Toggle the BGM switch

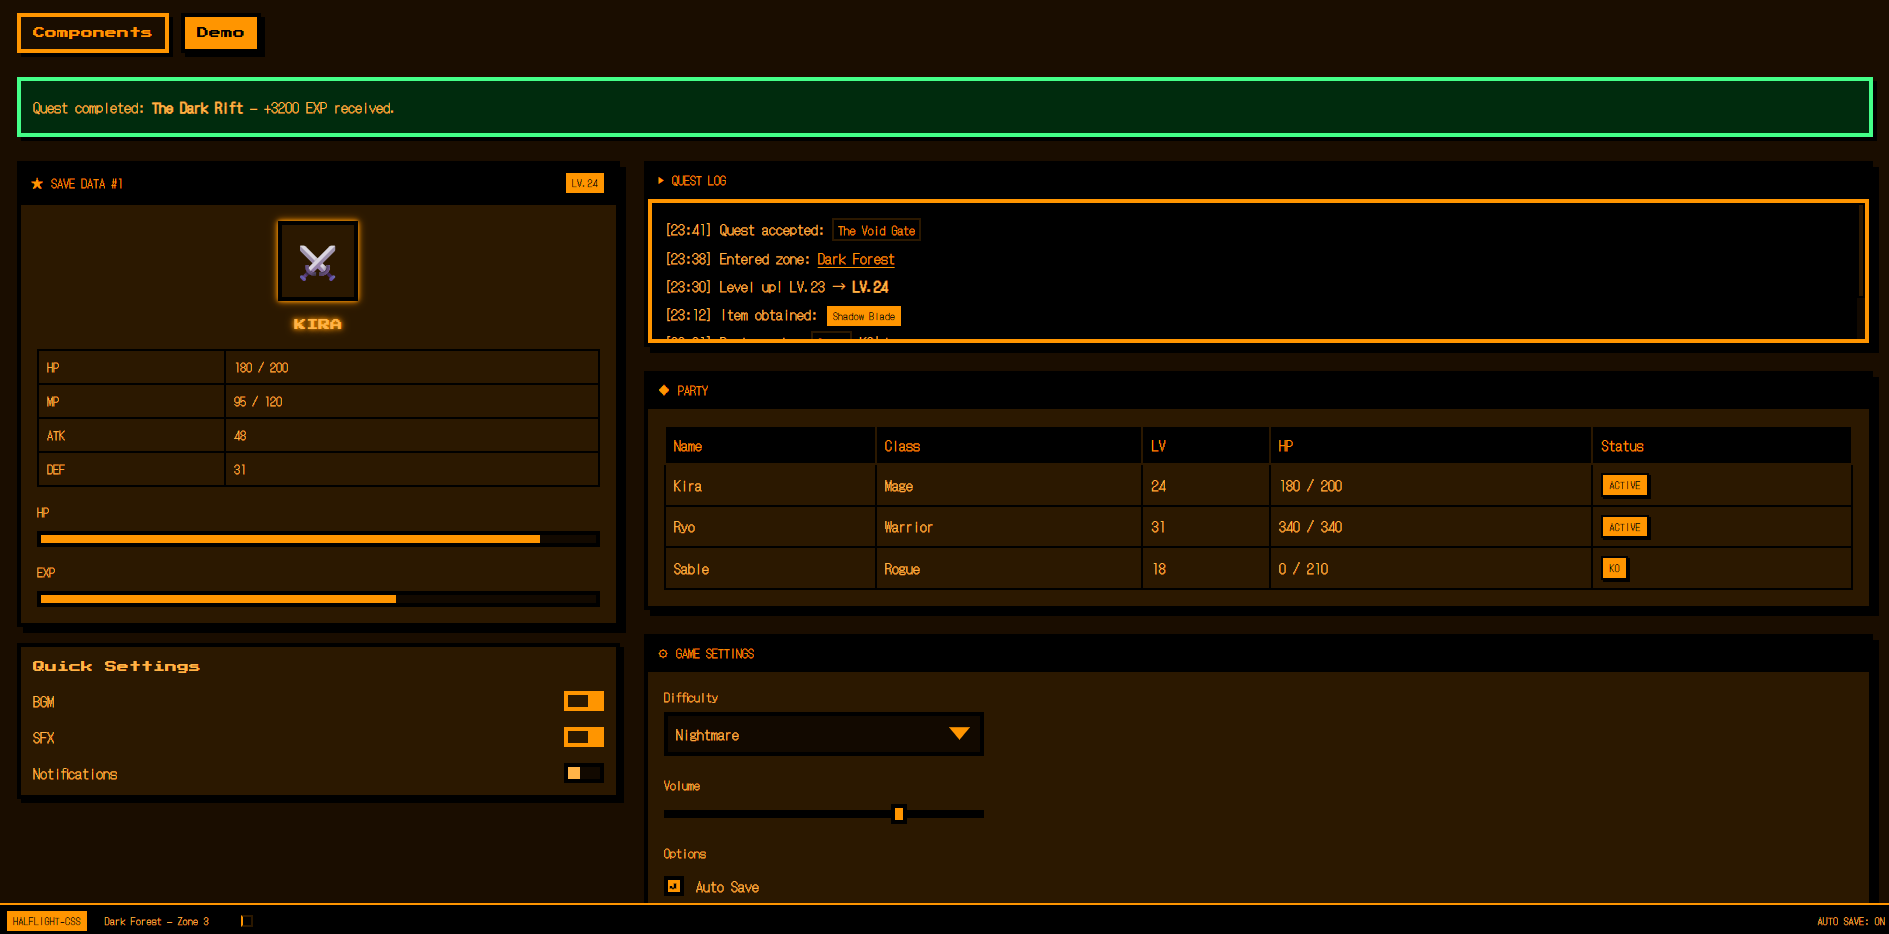pyautogui.click(x=584, y=701)
